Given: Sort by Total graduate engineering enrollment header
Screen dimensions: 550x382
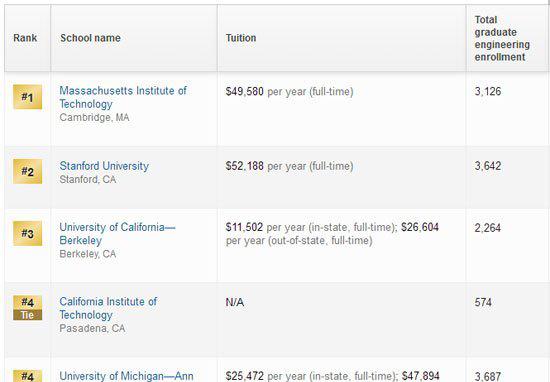Looking at the screenshot, I should pyautogui.click(x=502, y=38).
